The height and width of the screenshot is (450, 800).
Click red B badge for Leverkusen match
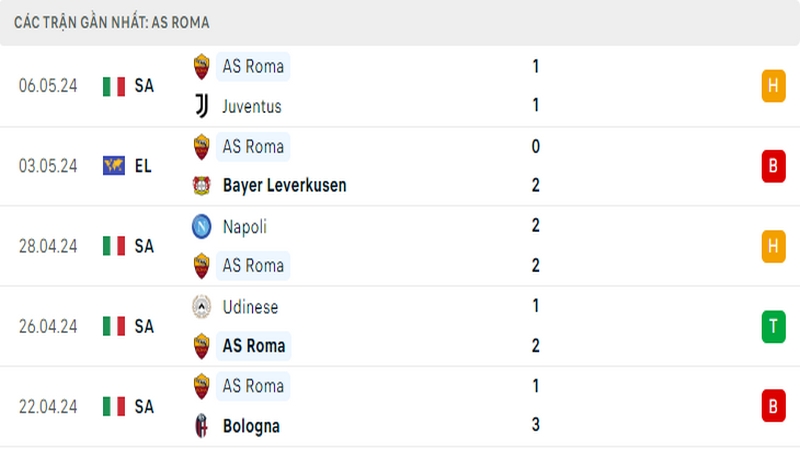point(773,166)
